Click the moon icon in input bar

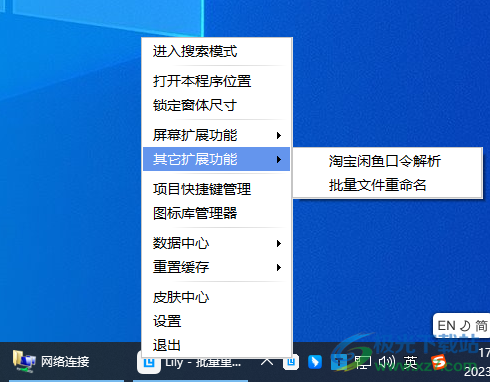click(465, 326)
